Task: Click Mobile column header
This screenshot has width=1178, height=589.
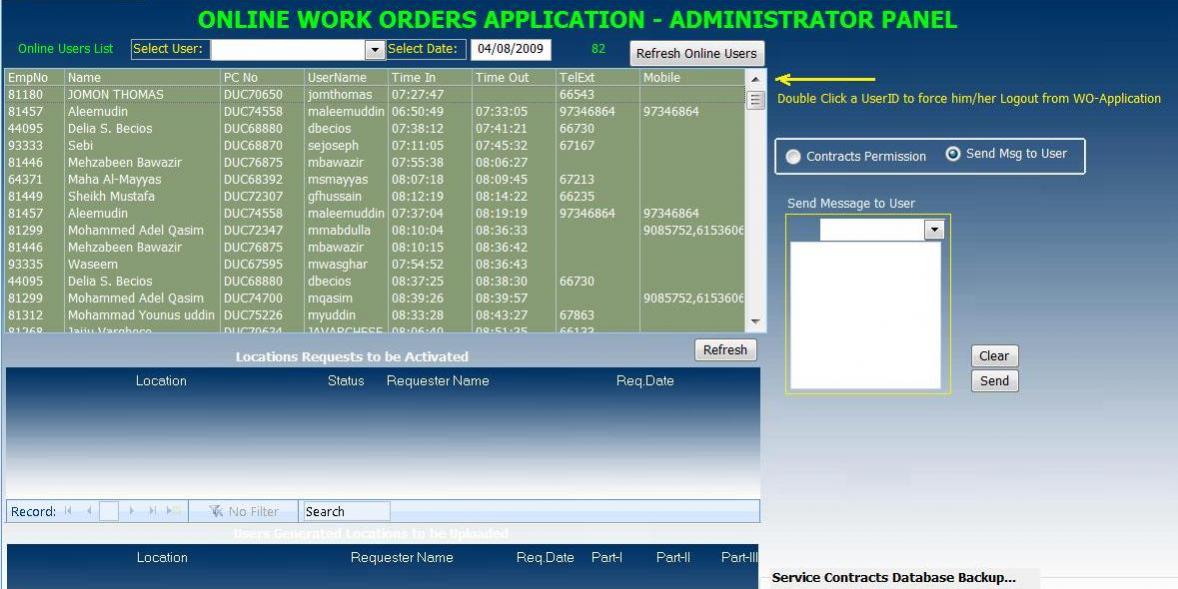Action: 662,78
